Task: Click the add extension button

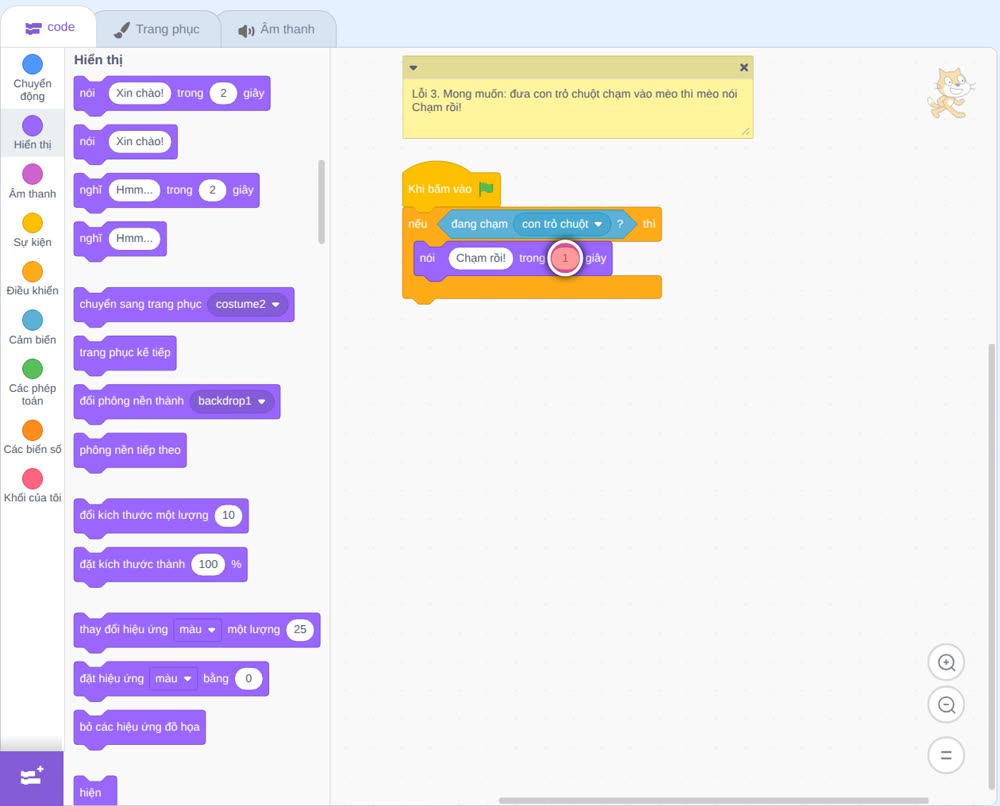Action: [x=32, y=777]
